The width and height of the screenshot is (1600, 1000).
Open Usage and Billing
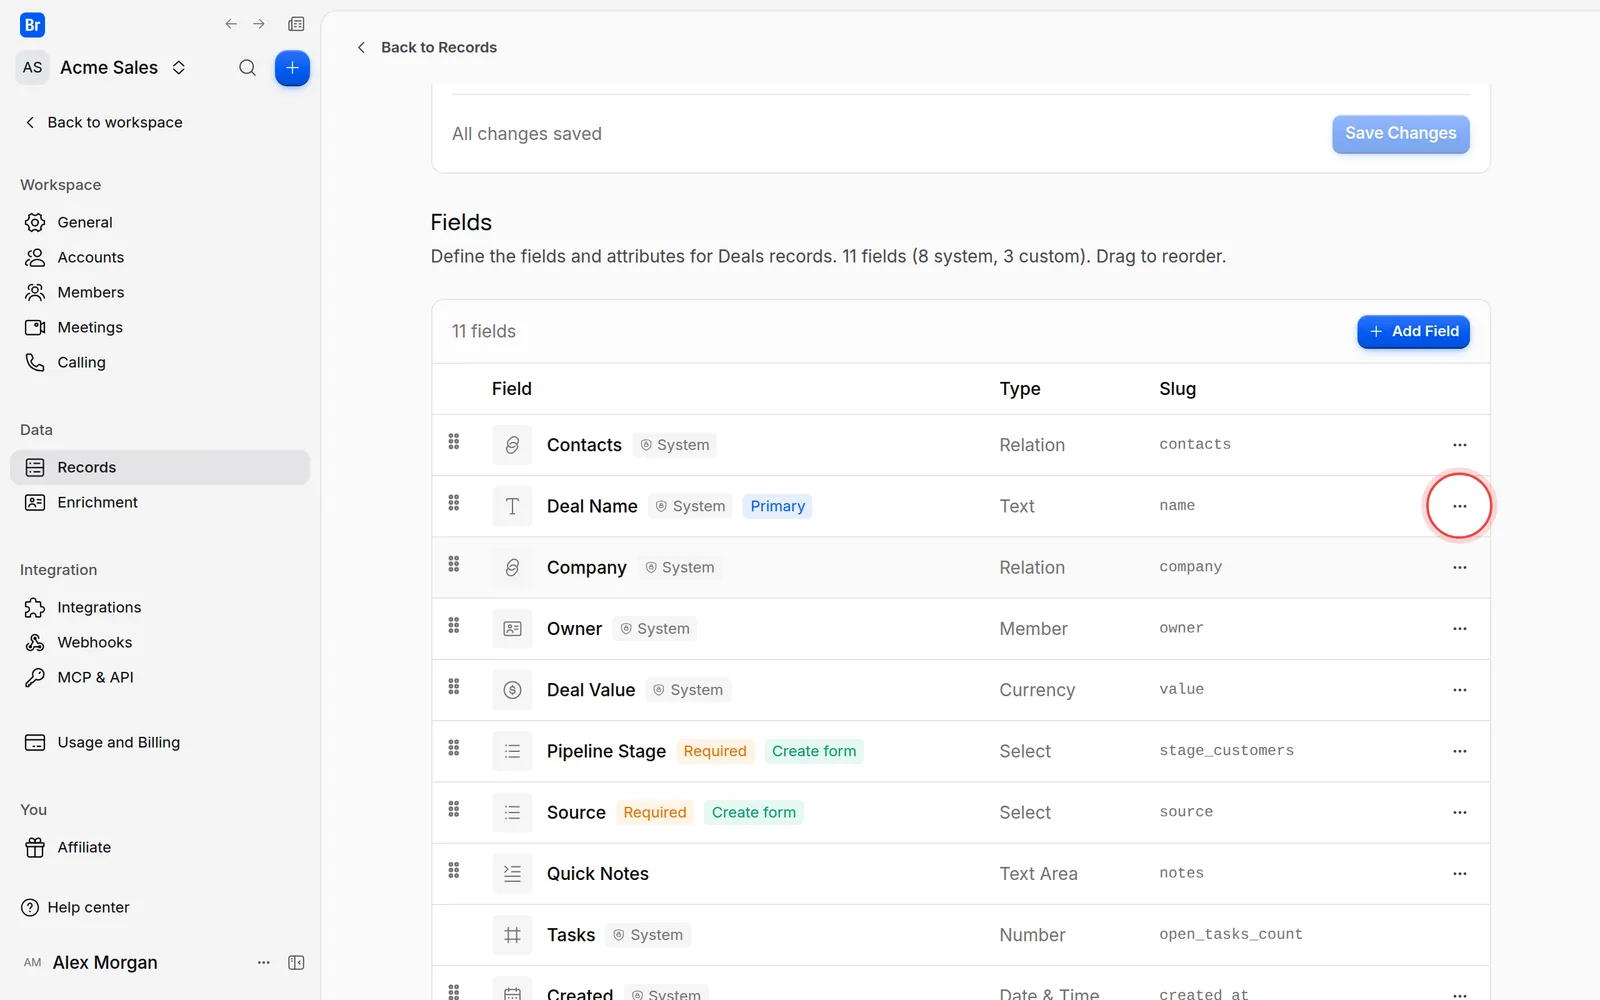point(160,742)
